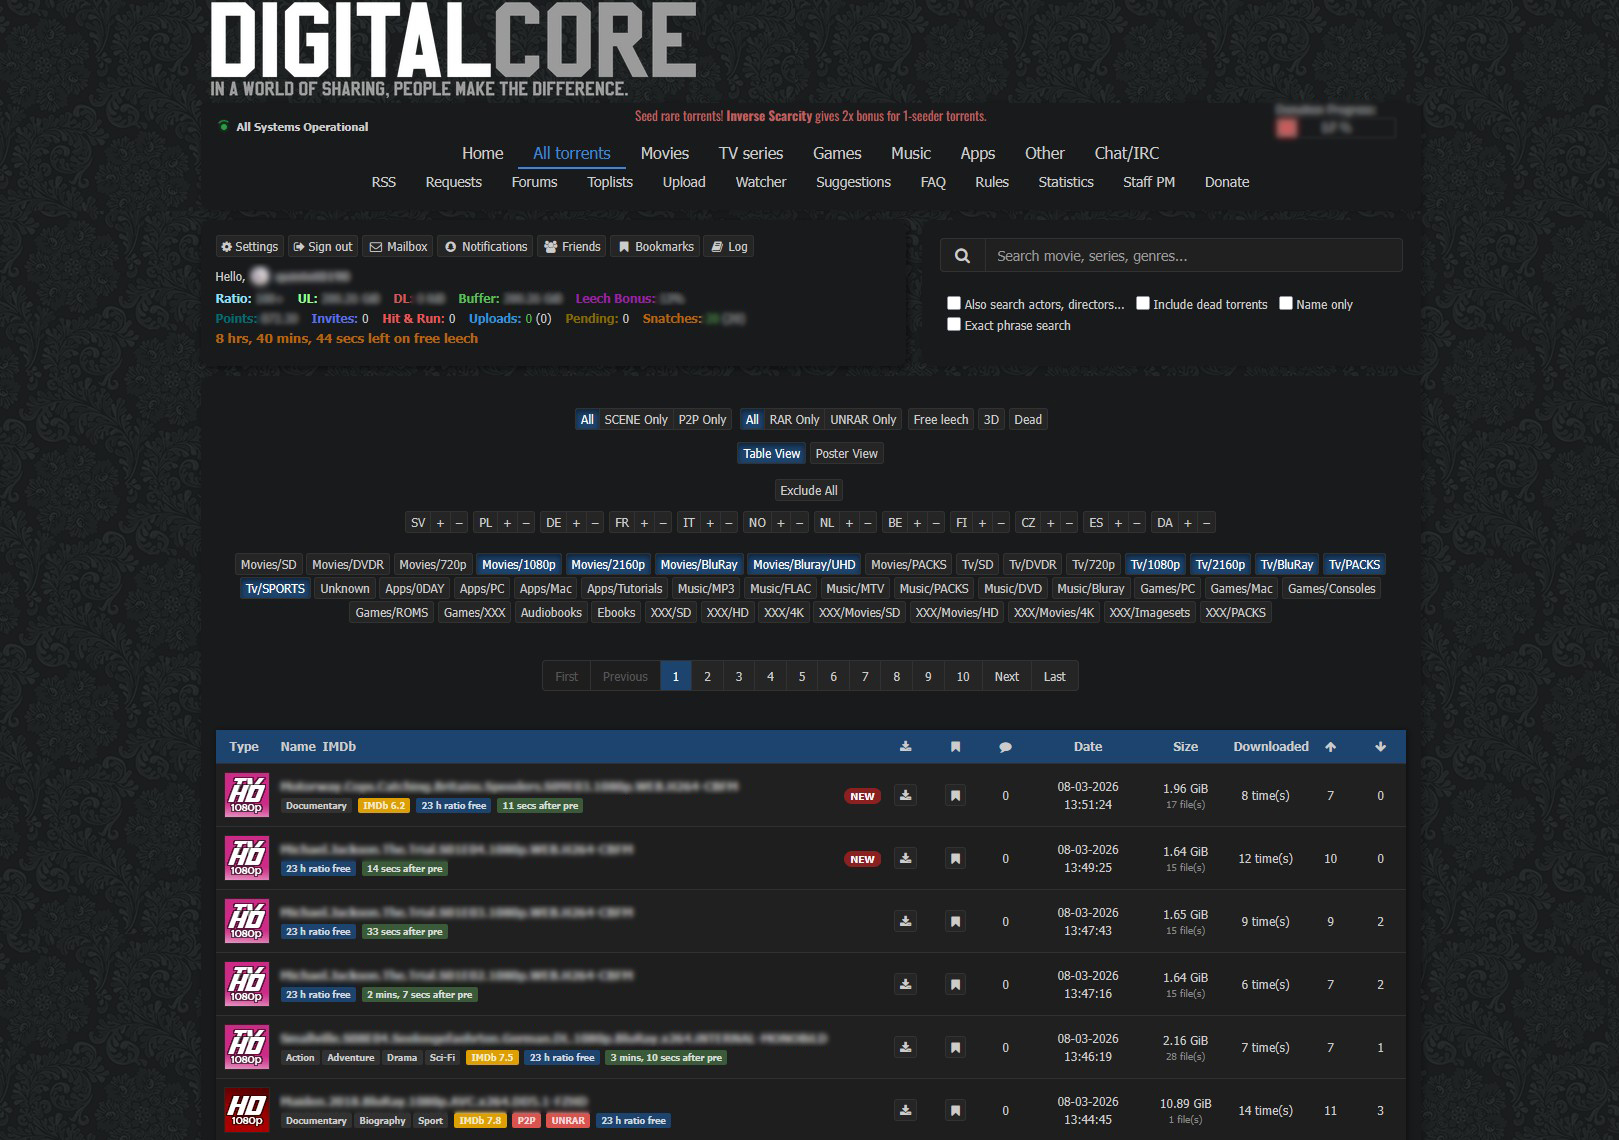Screen dimensions: 1619x1140
Task: Click the search magnifier icon
Action: (962, 256)
